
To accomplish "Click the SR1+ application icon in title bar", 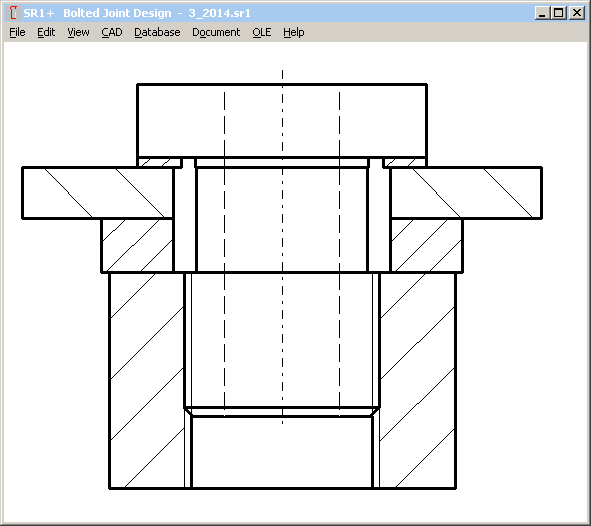I will [14, 13].
